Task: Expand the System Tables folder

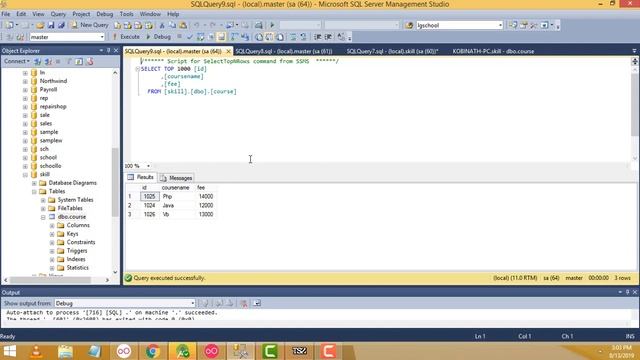Action: point(43,200)
